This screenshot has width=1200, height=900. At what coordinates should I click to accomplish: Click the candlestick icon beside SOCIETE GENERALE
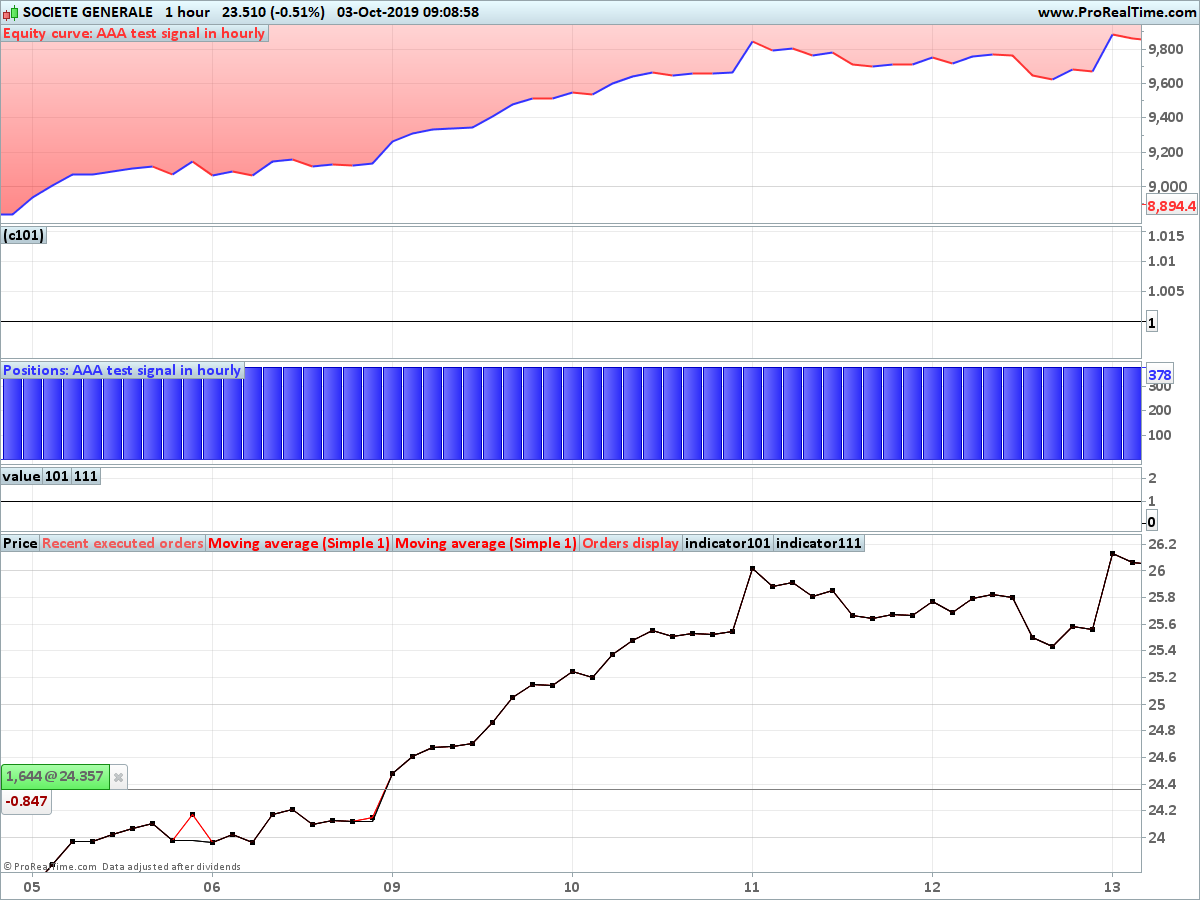[x=11, y=13]
